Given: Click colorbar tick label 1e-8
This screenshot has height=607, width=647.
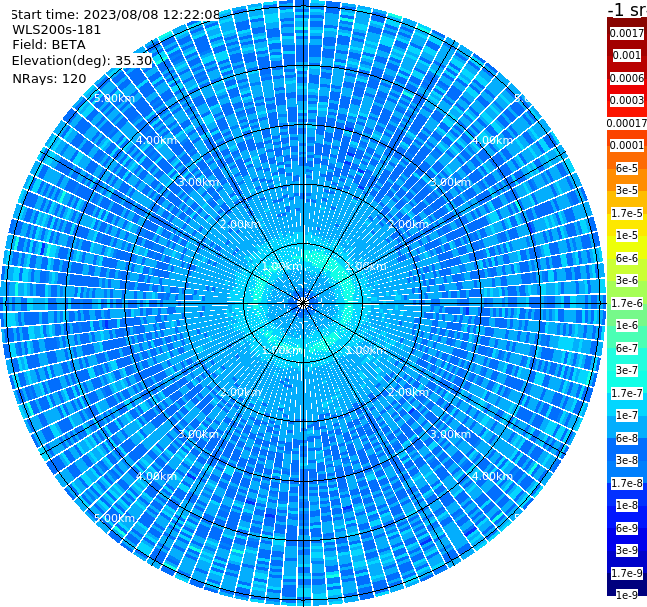Looking at the screenshot, I should pos(627,505).
